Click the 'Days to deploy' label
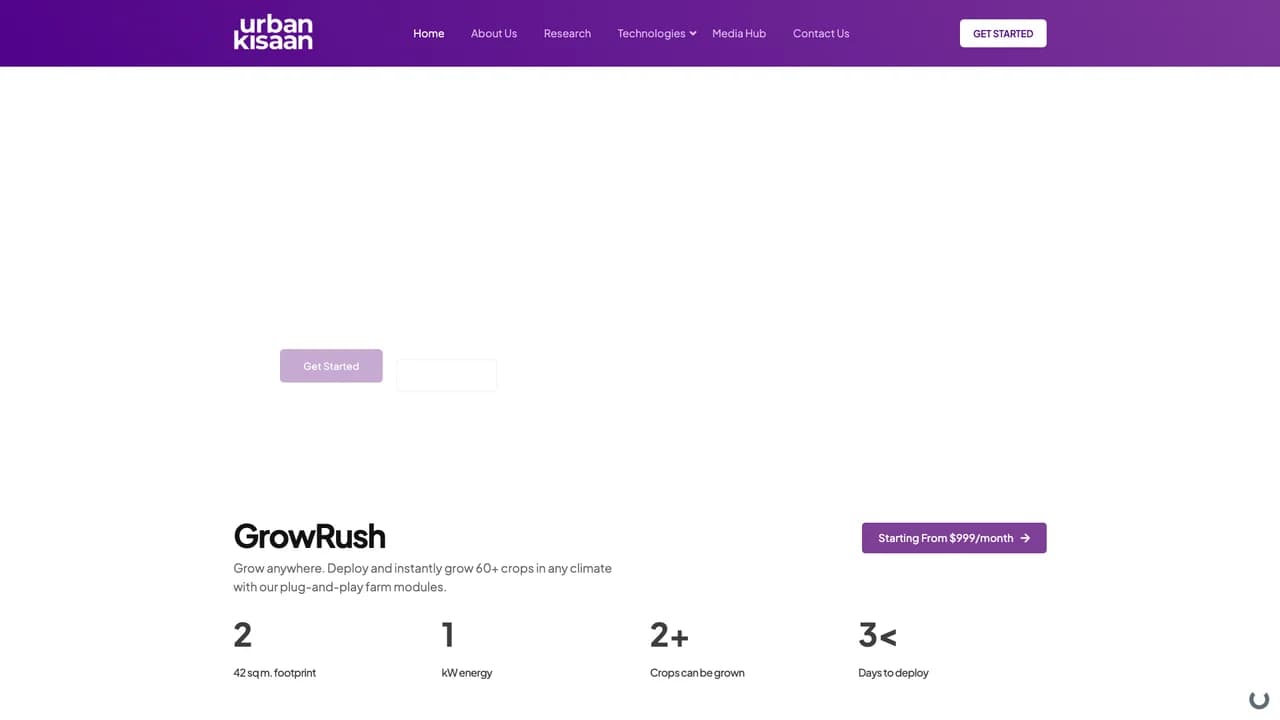This screenshot has height=720, width=1280. [893, 673]
